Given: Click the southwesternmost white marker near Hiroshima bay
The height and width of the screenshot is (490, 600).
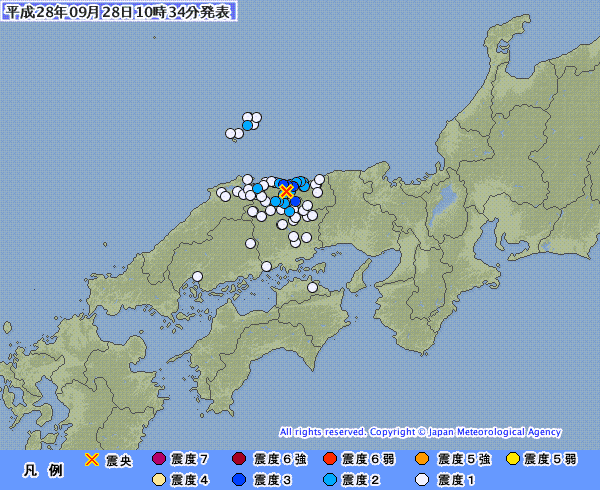Looking at the screenshot, I should [x=197, y=276].
